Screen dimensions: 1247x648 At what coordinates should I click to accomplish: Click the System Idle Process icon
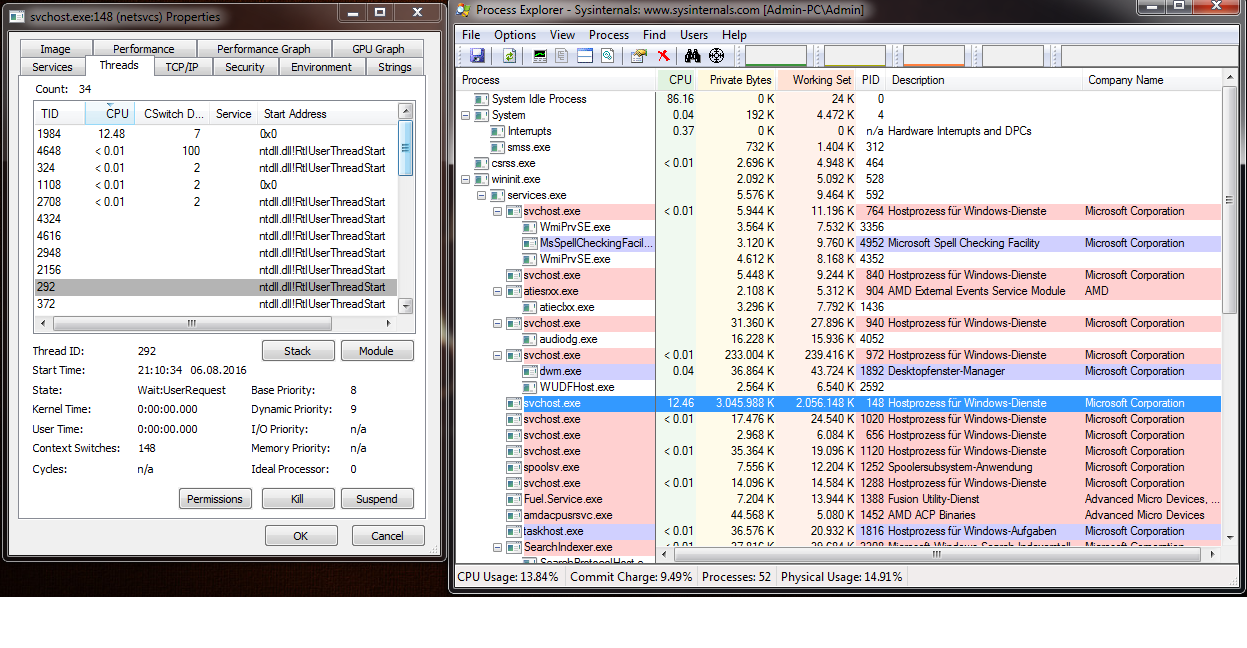[482, 99]
